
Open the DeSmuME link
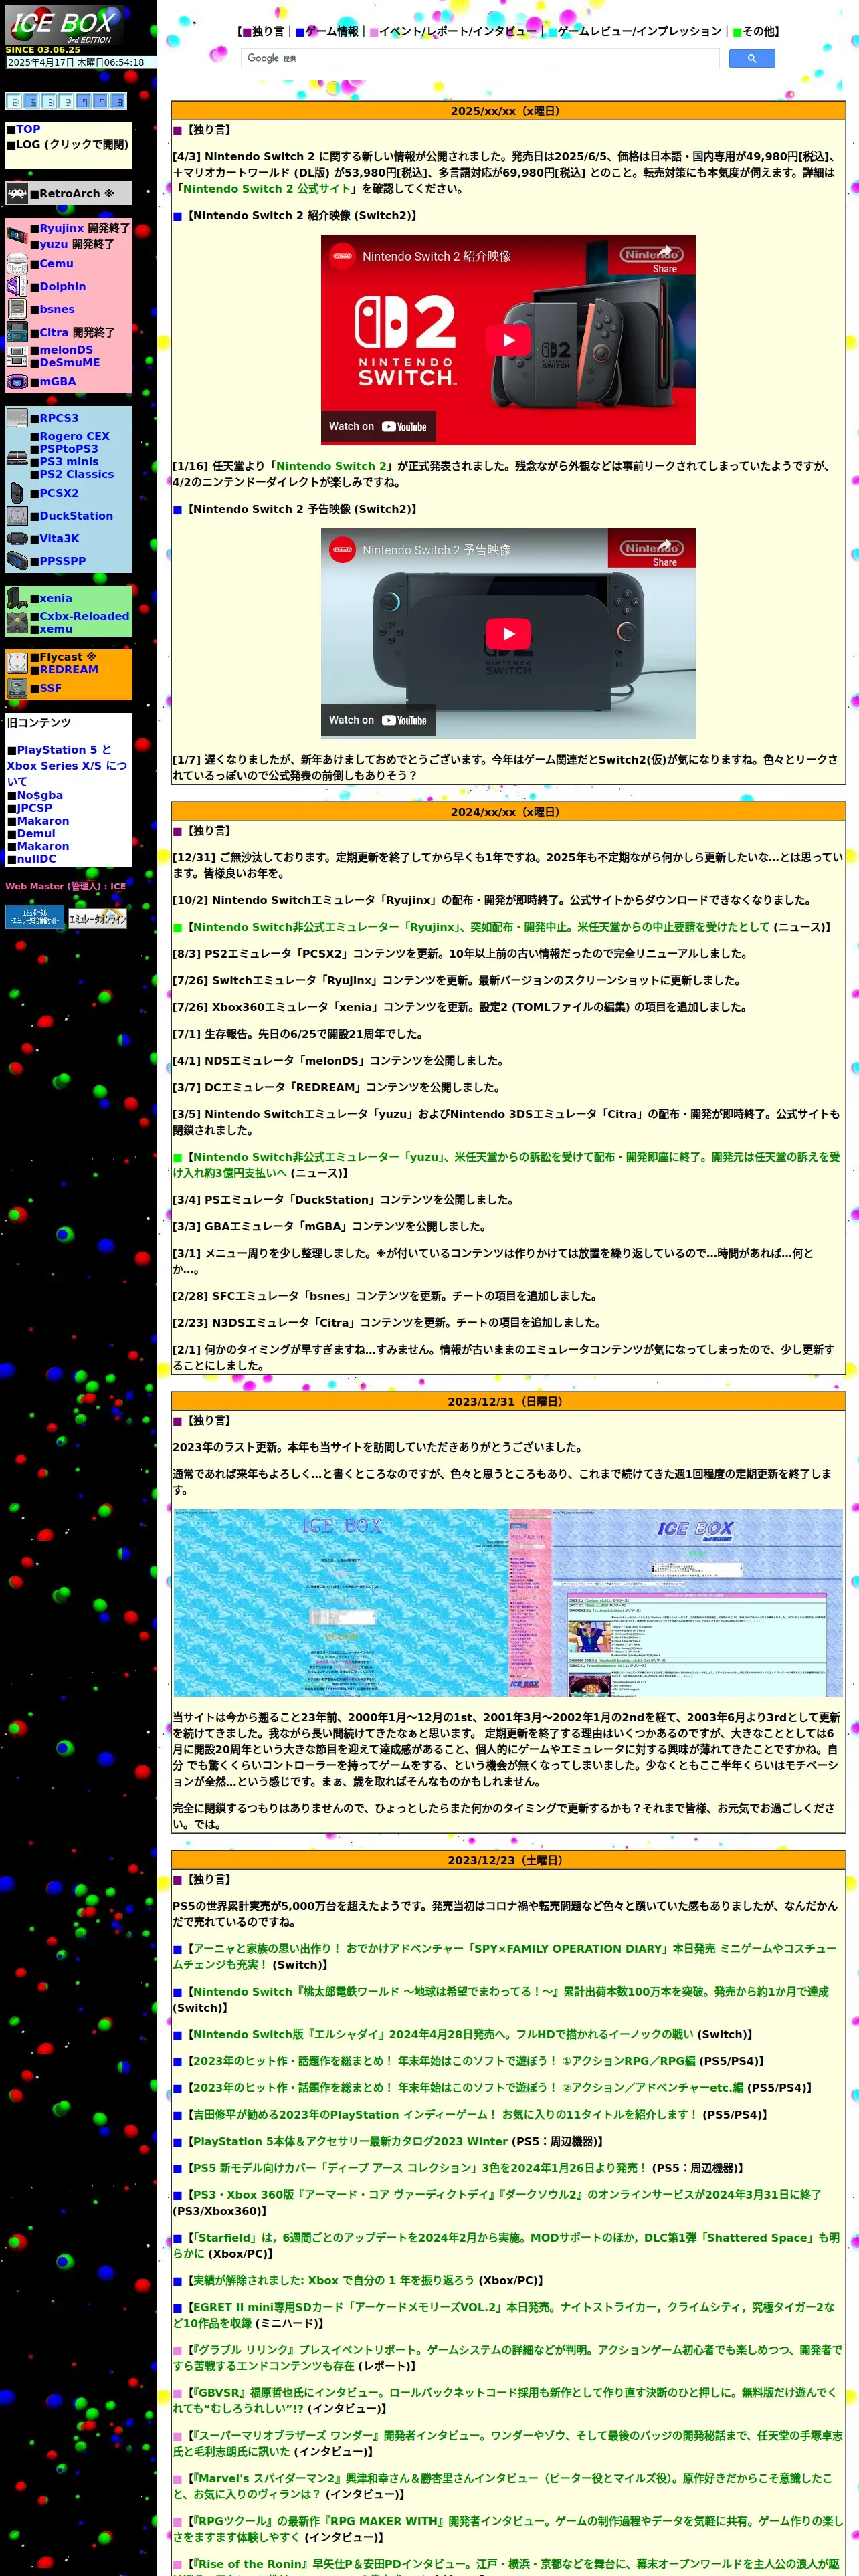tap(70, 363)
